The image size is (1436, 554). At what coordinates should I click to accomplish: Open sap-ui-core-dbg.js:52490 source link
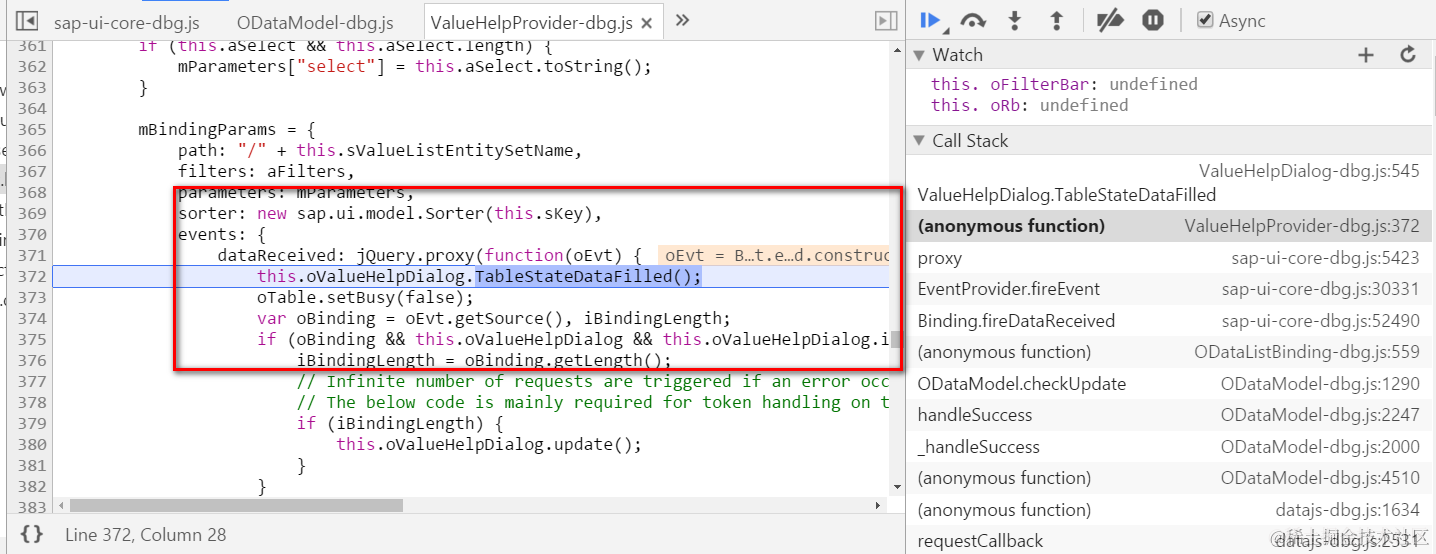[x=1320, y=321]
